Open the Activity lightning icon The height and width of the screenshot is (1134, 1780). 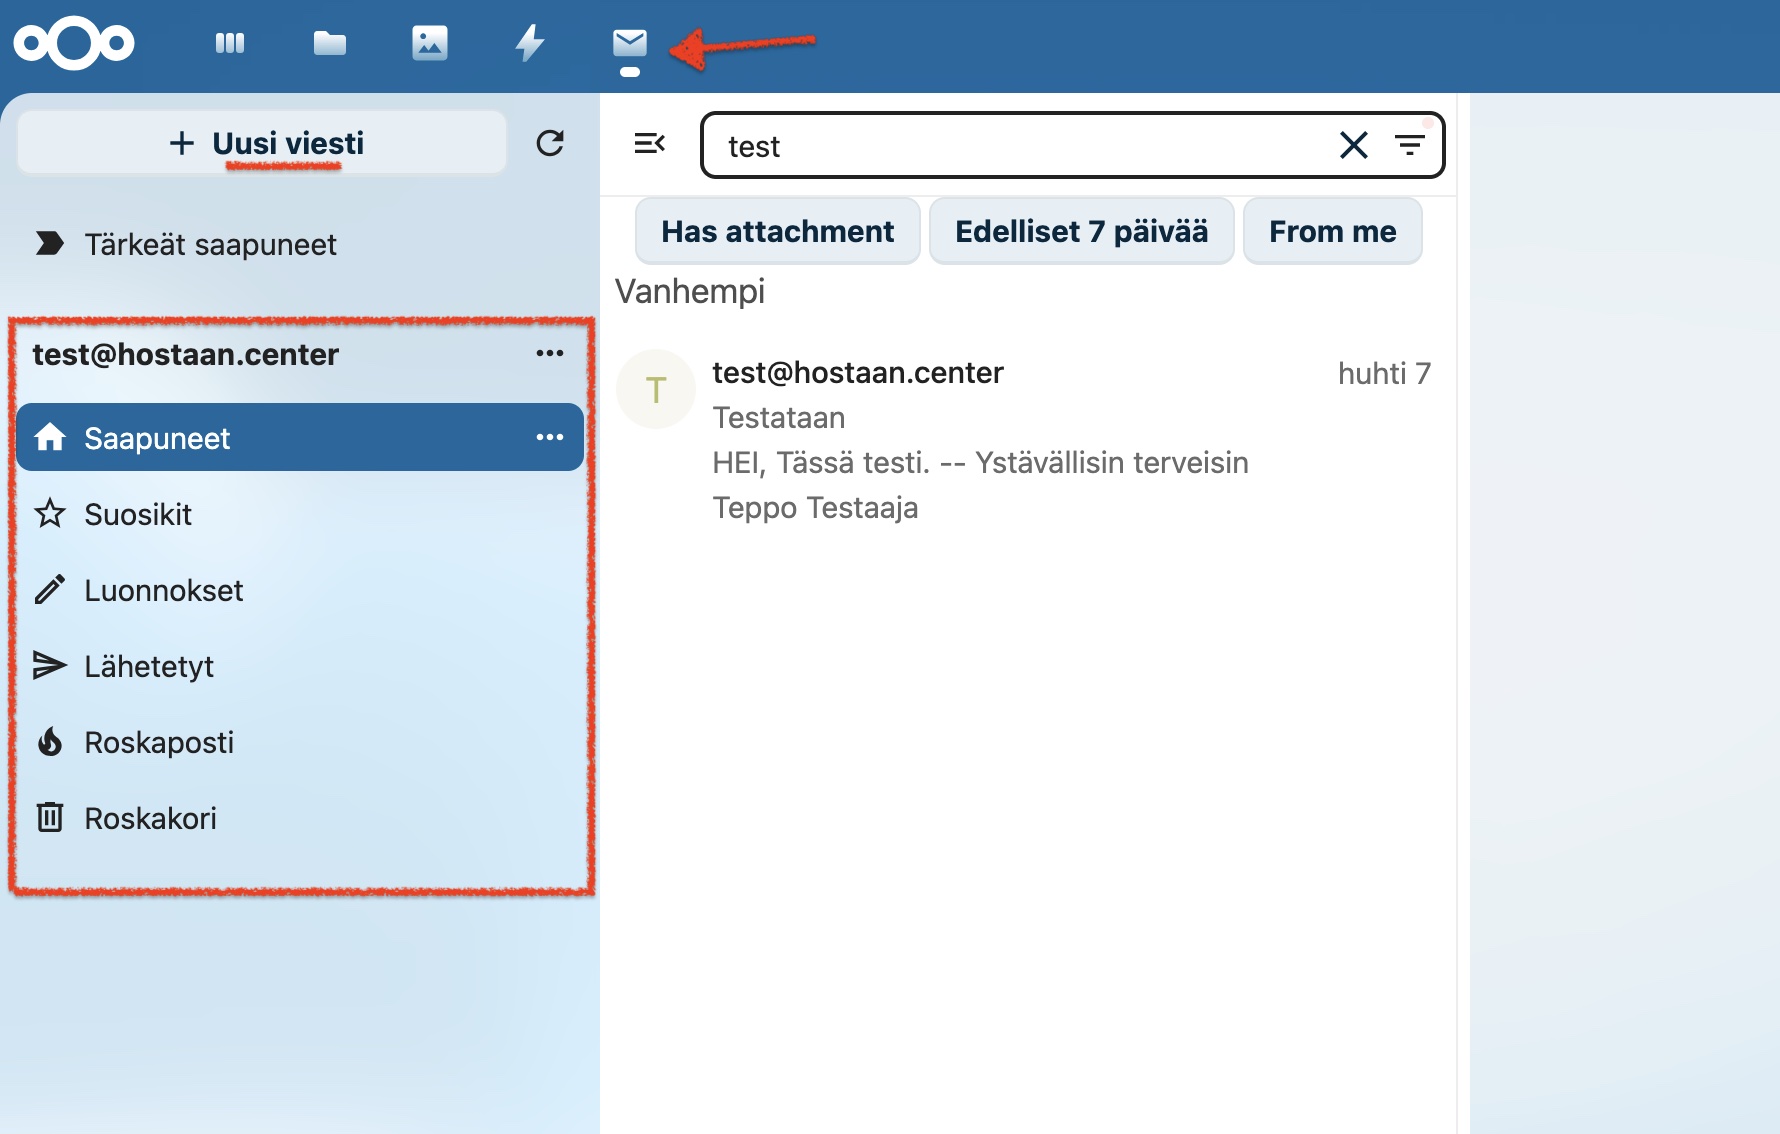coord(530,43)
